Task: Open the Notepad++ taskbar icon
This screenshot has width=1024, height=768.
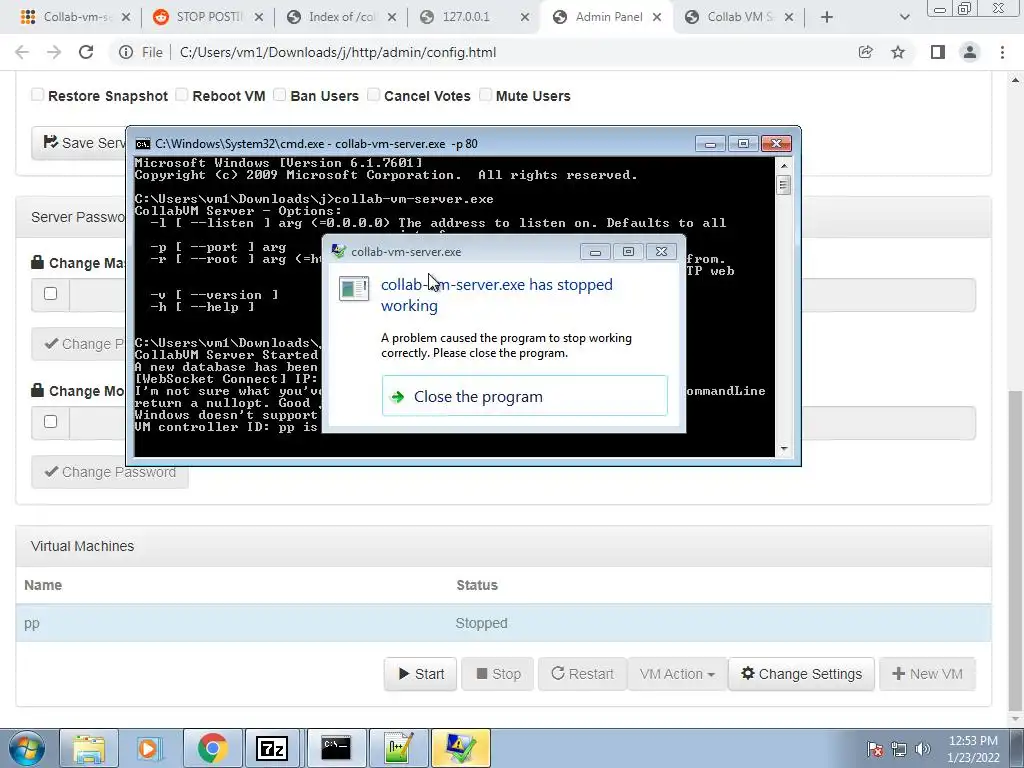Action: (398, 748)
